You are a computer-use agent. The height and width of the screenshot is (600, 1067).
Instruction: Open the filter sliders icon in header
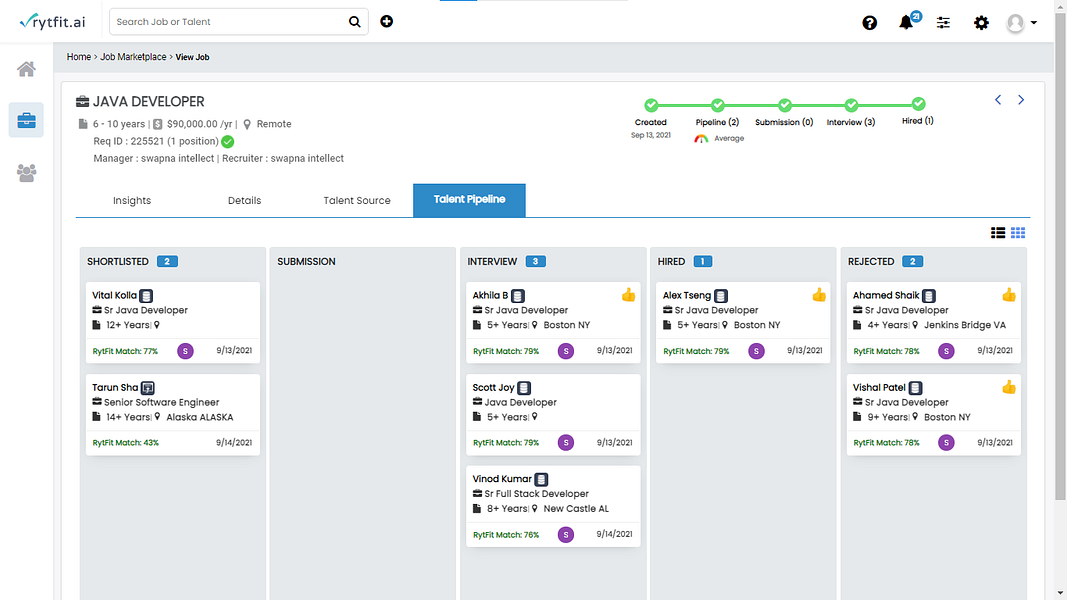coord(943,22)
